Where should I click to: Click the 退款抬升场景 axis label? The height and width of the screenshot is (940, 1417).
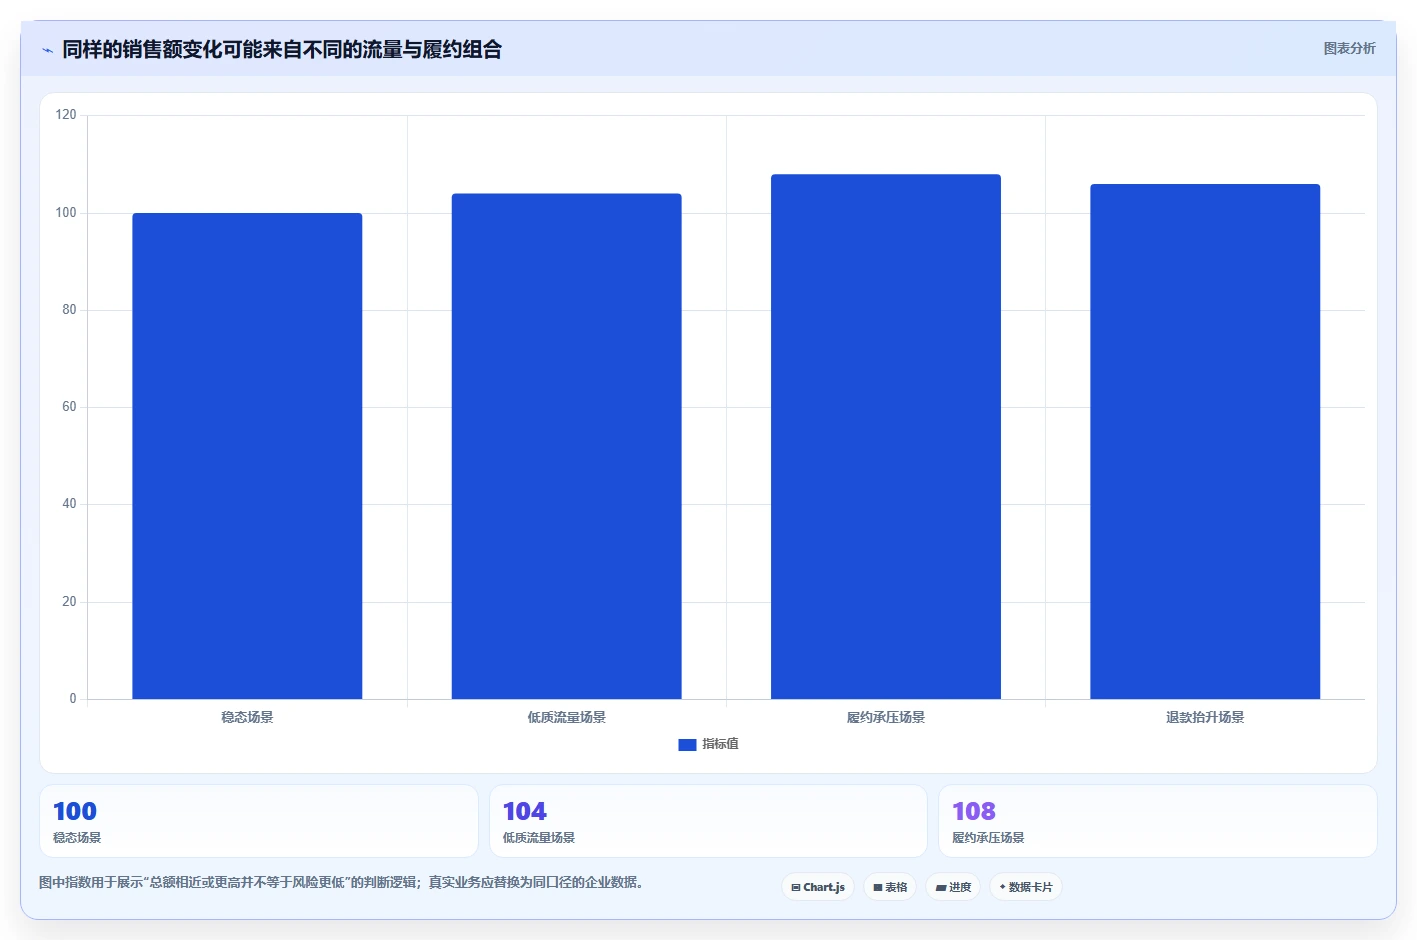(x=1205, y=717)
